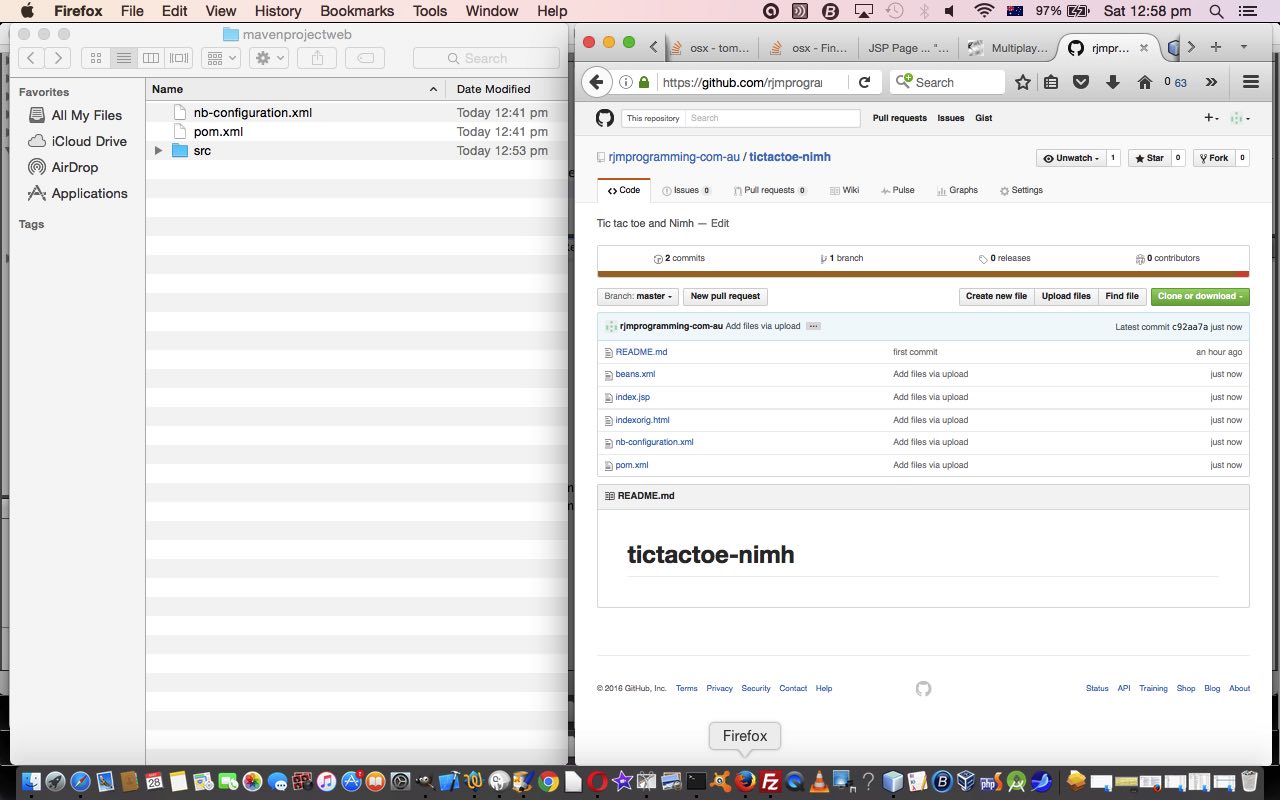Open Google Chrome from the Dock

(x=547, y=781)
